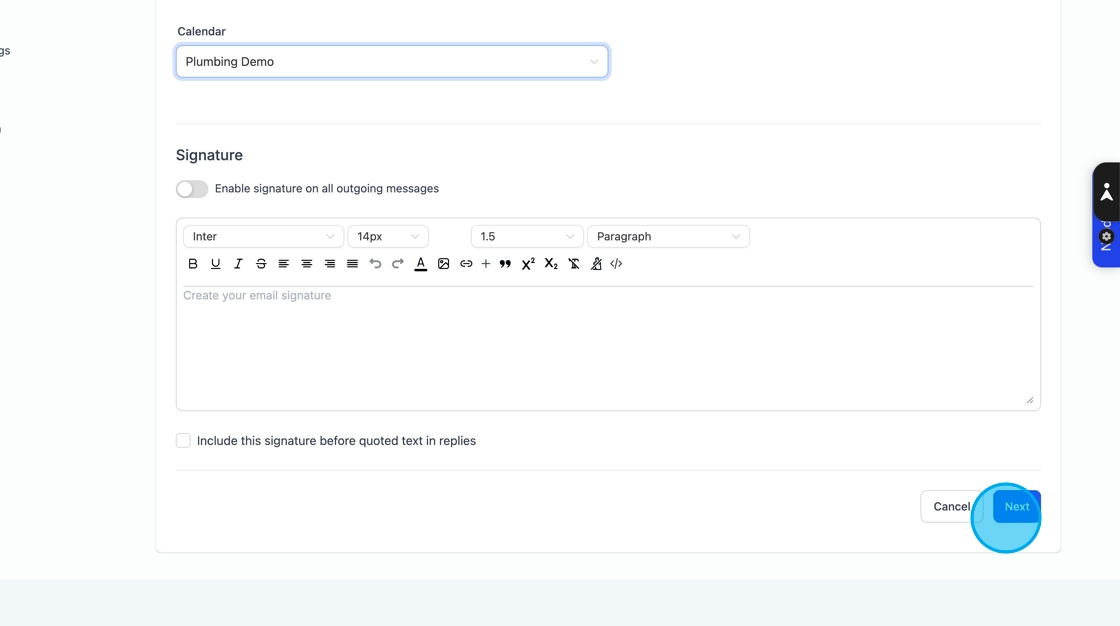Image resolution: width=1120 pixels, height=626 pixels.
Task: Apply superscript formatting
Action: [528, 264]
